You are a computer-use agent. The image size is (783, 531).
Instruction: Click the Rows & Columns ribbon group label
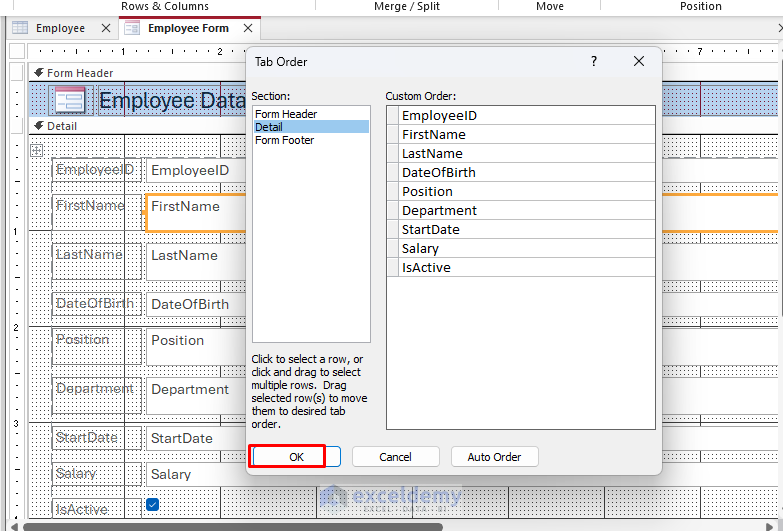(165, 6)
